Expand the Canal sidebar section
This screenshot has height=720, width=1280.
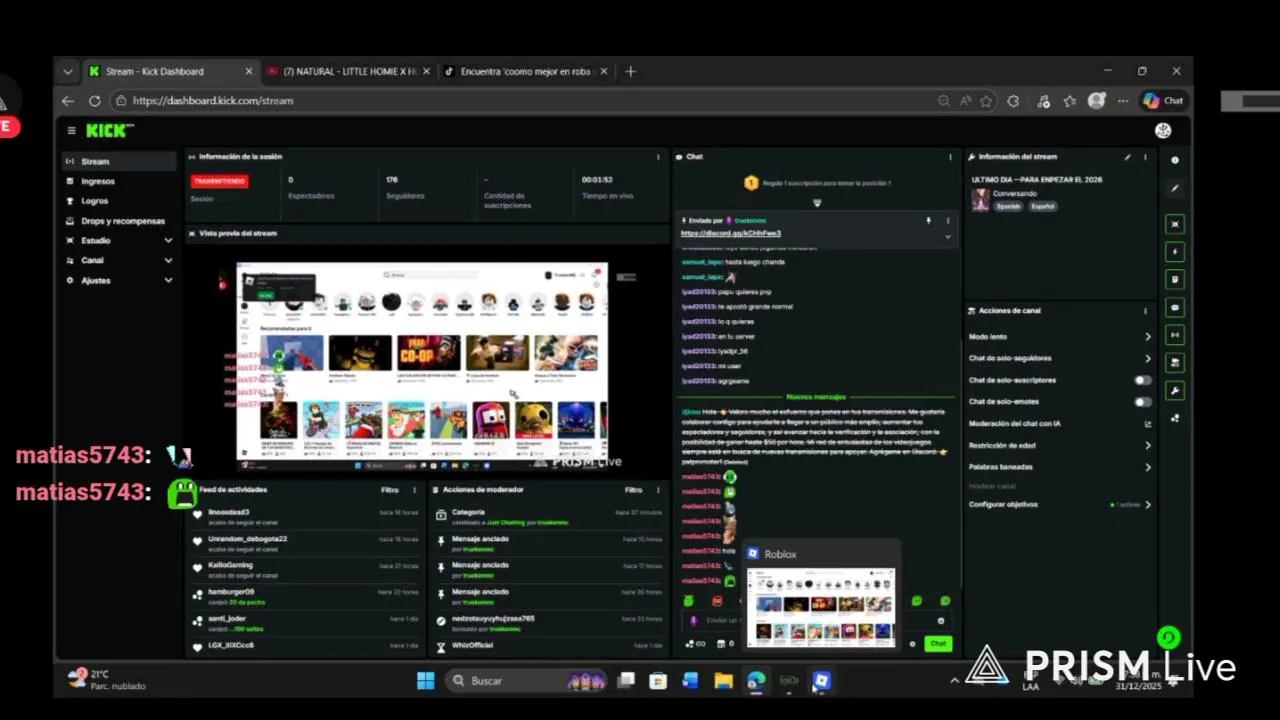[x=120, y=260]
